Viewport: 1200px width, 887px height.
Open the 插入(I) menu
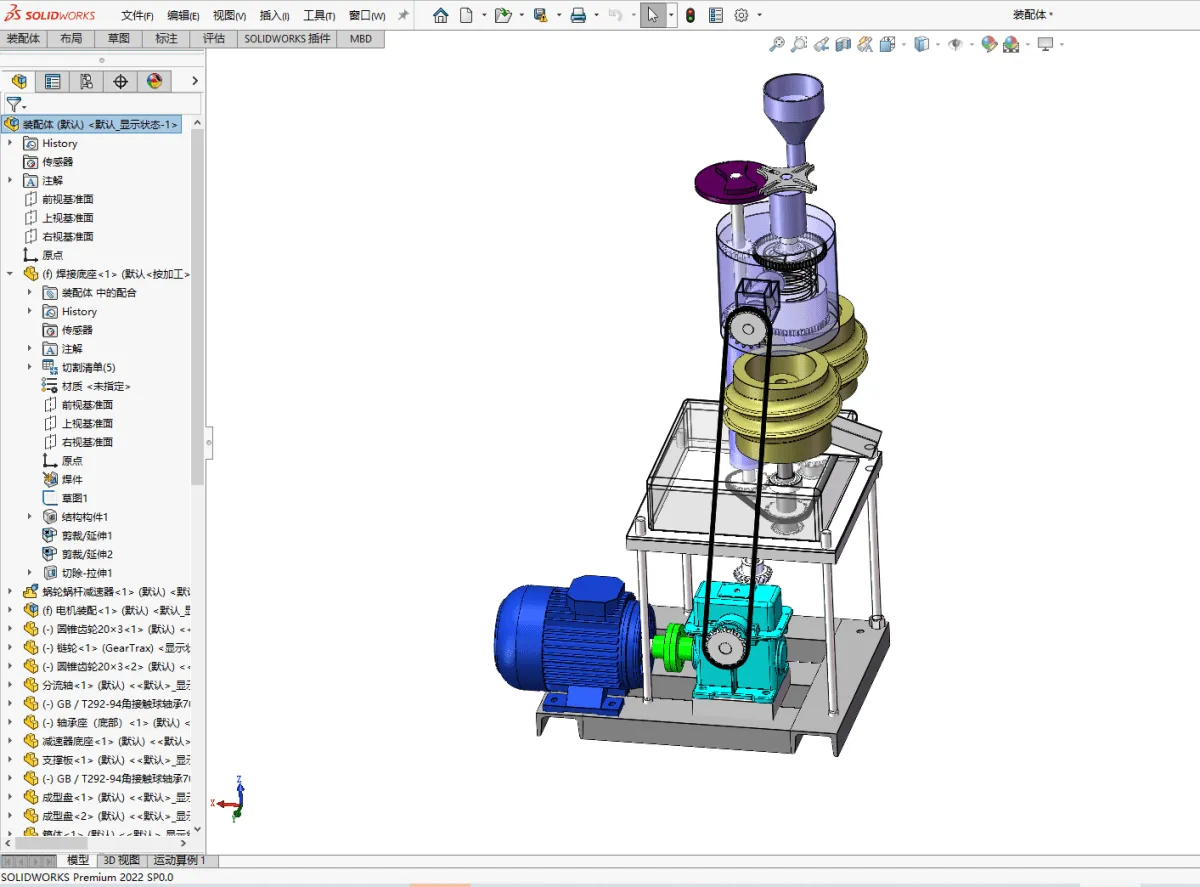274,16
